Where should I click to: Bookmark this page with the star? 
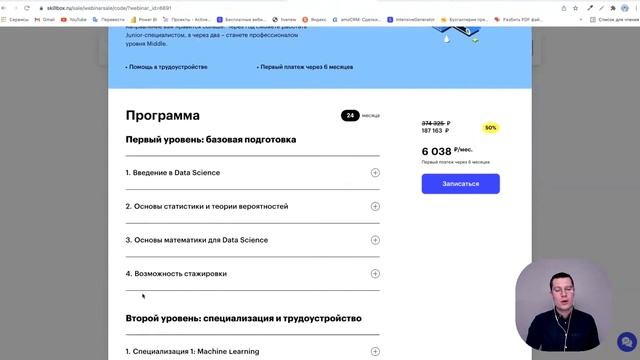click(x=576, y=8)
